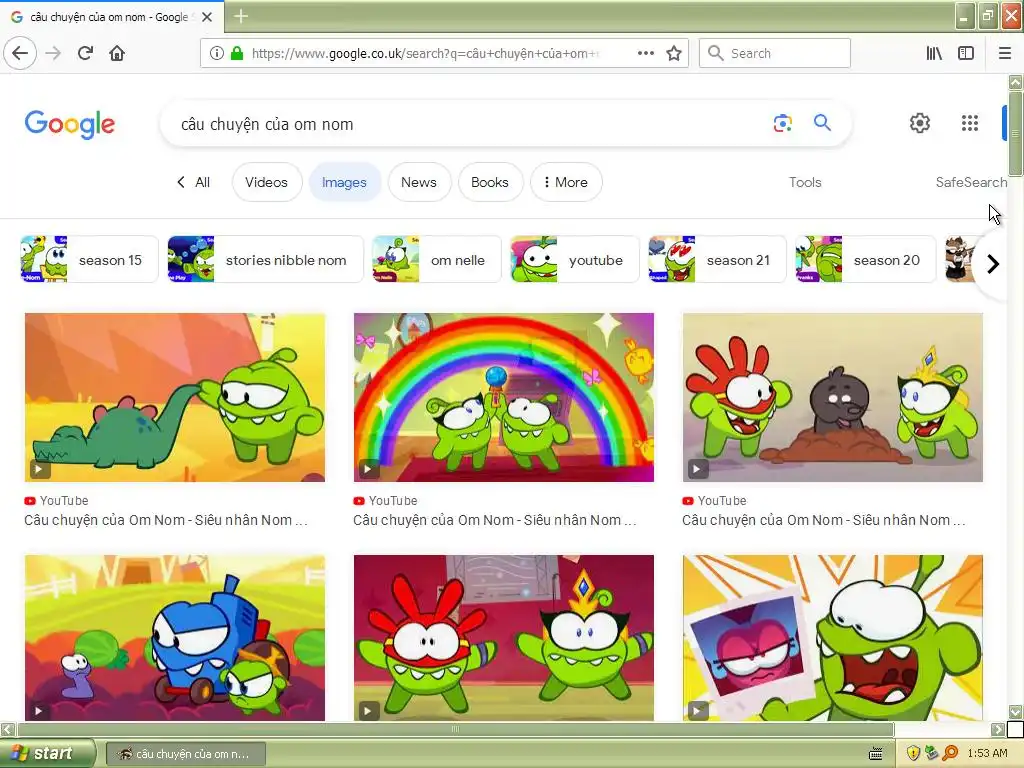Open the Windows start menu

[x=48, y=753]
